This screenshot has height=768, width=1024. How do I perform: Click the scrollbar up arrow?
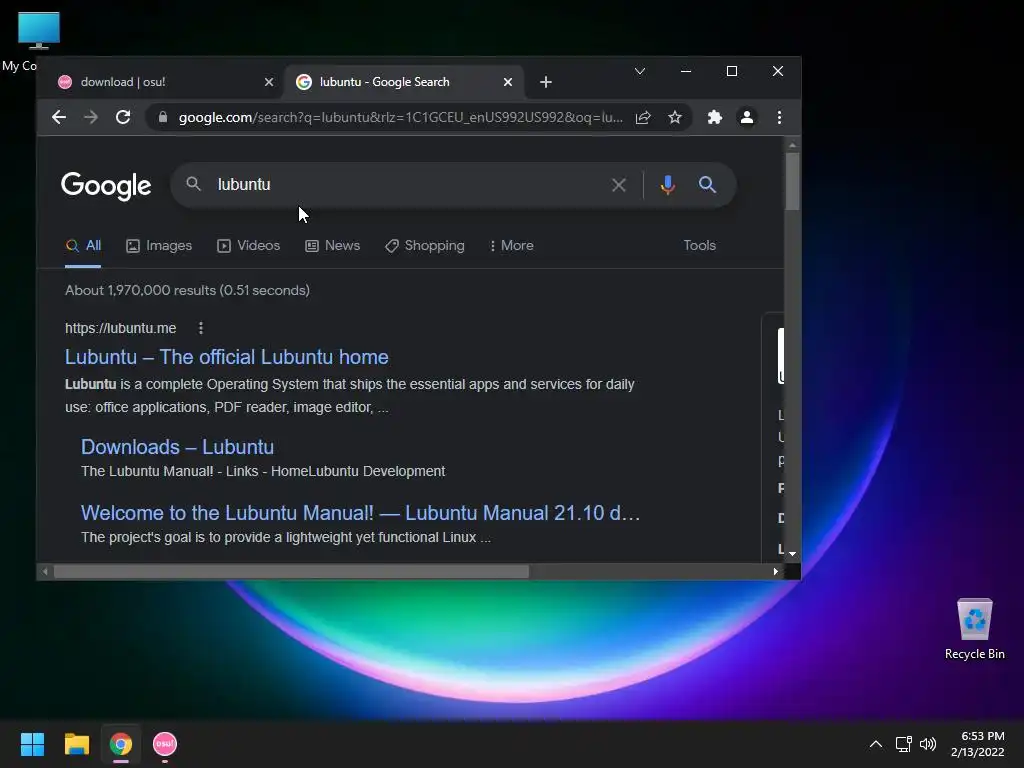792,145
